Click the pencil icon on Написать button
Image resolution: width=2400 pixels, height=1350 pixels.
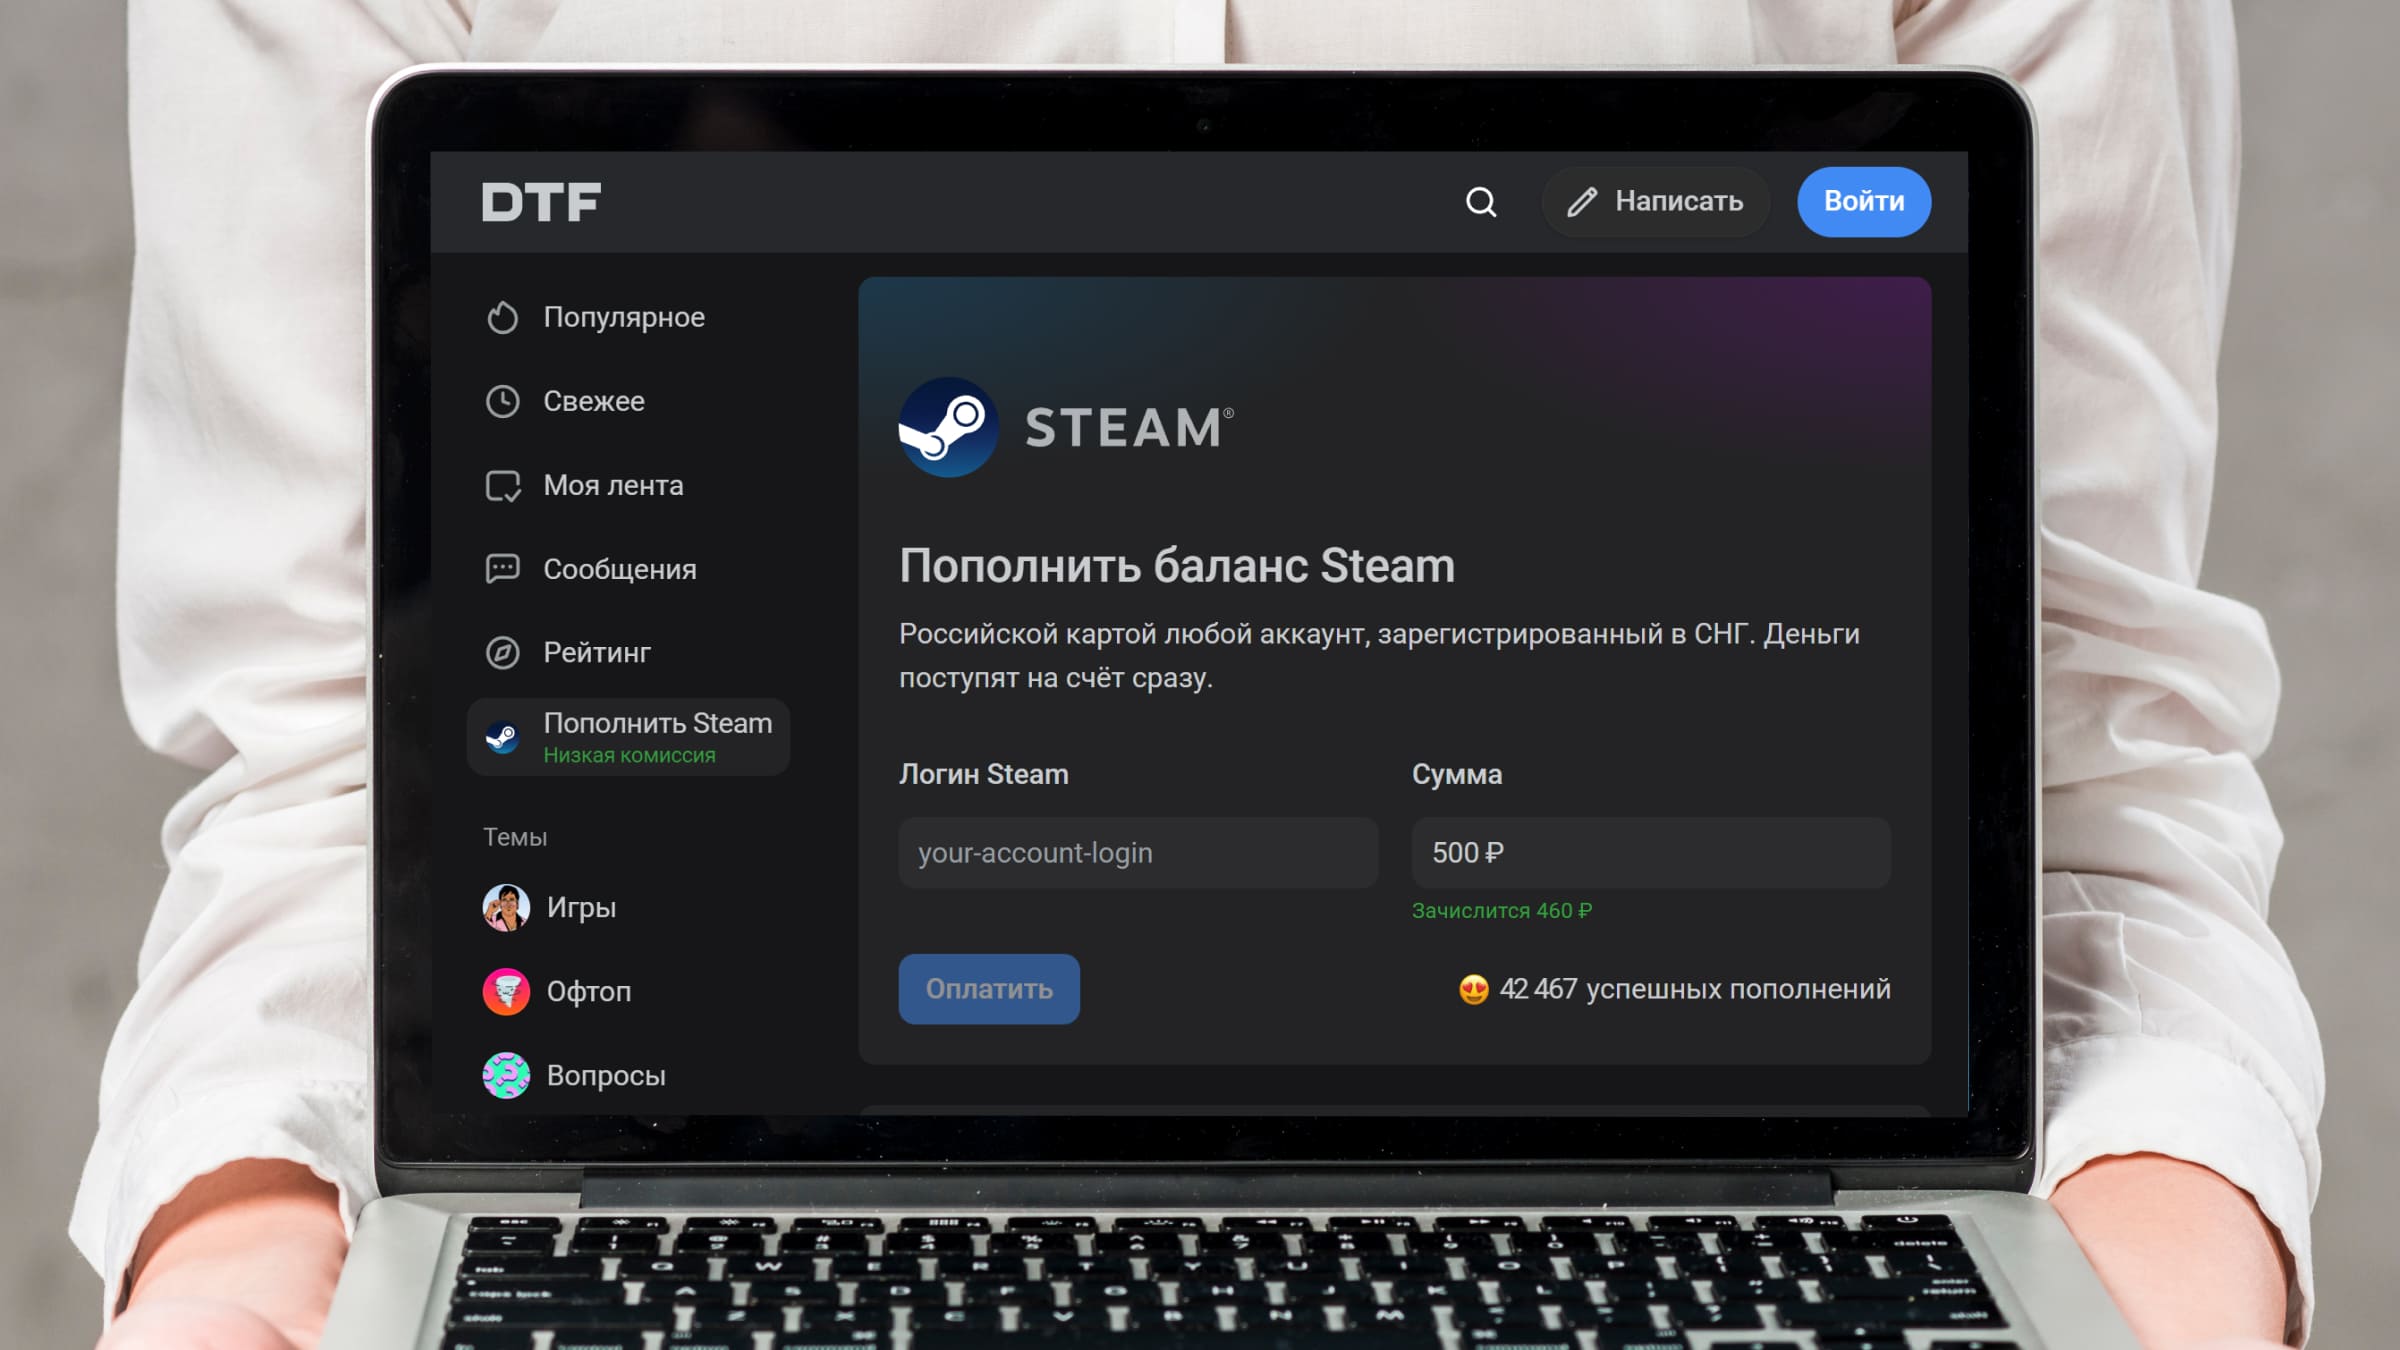1581,202
